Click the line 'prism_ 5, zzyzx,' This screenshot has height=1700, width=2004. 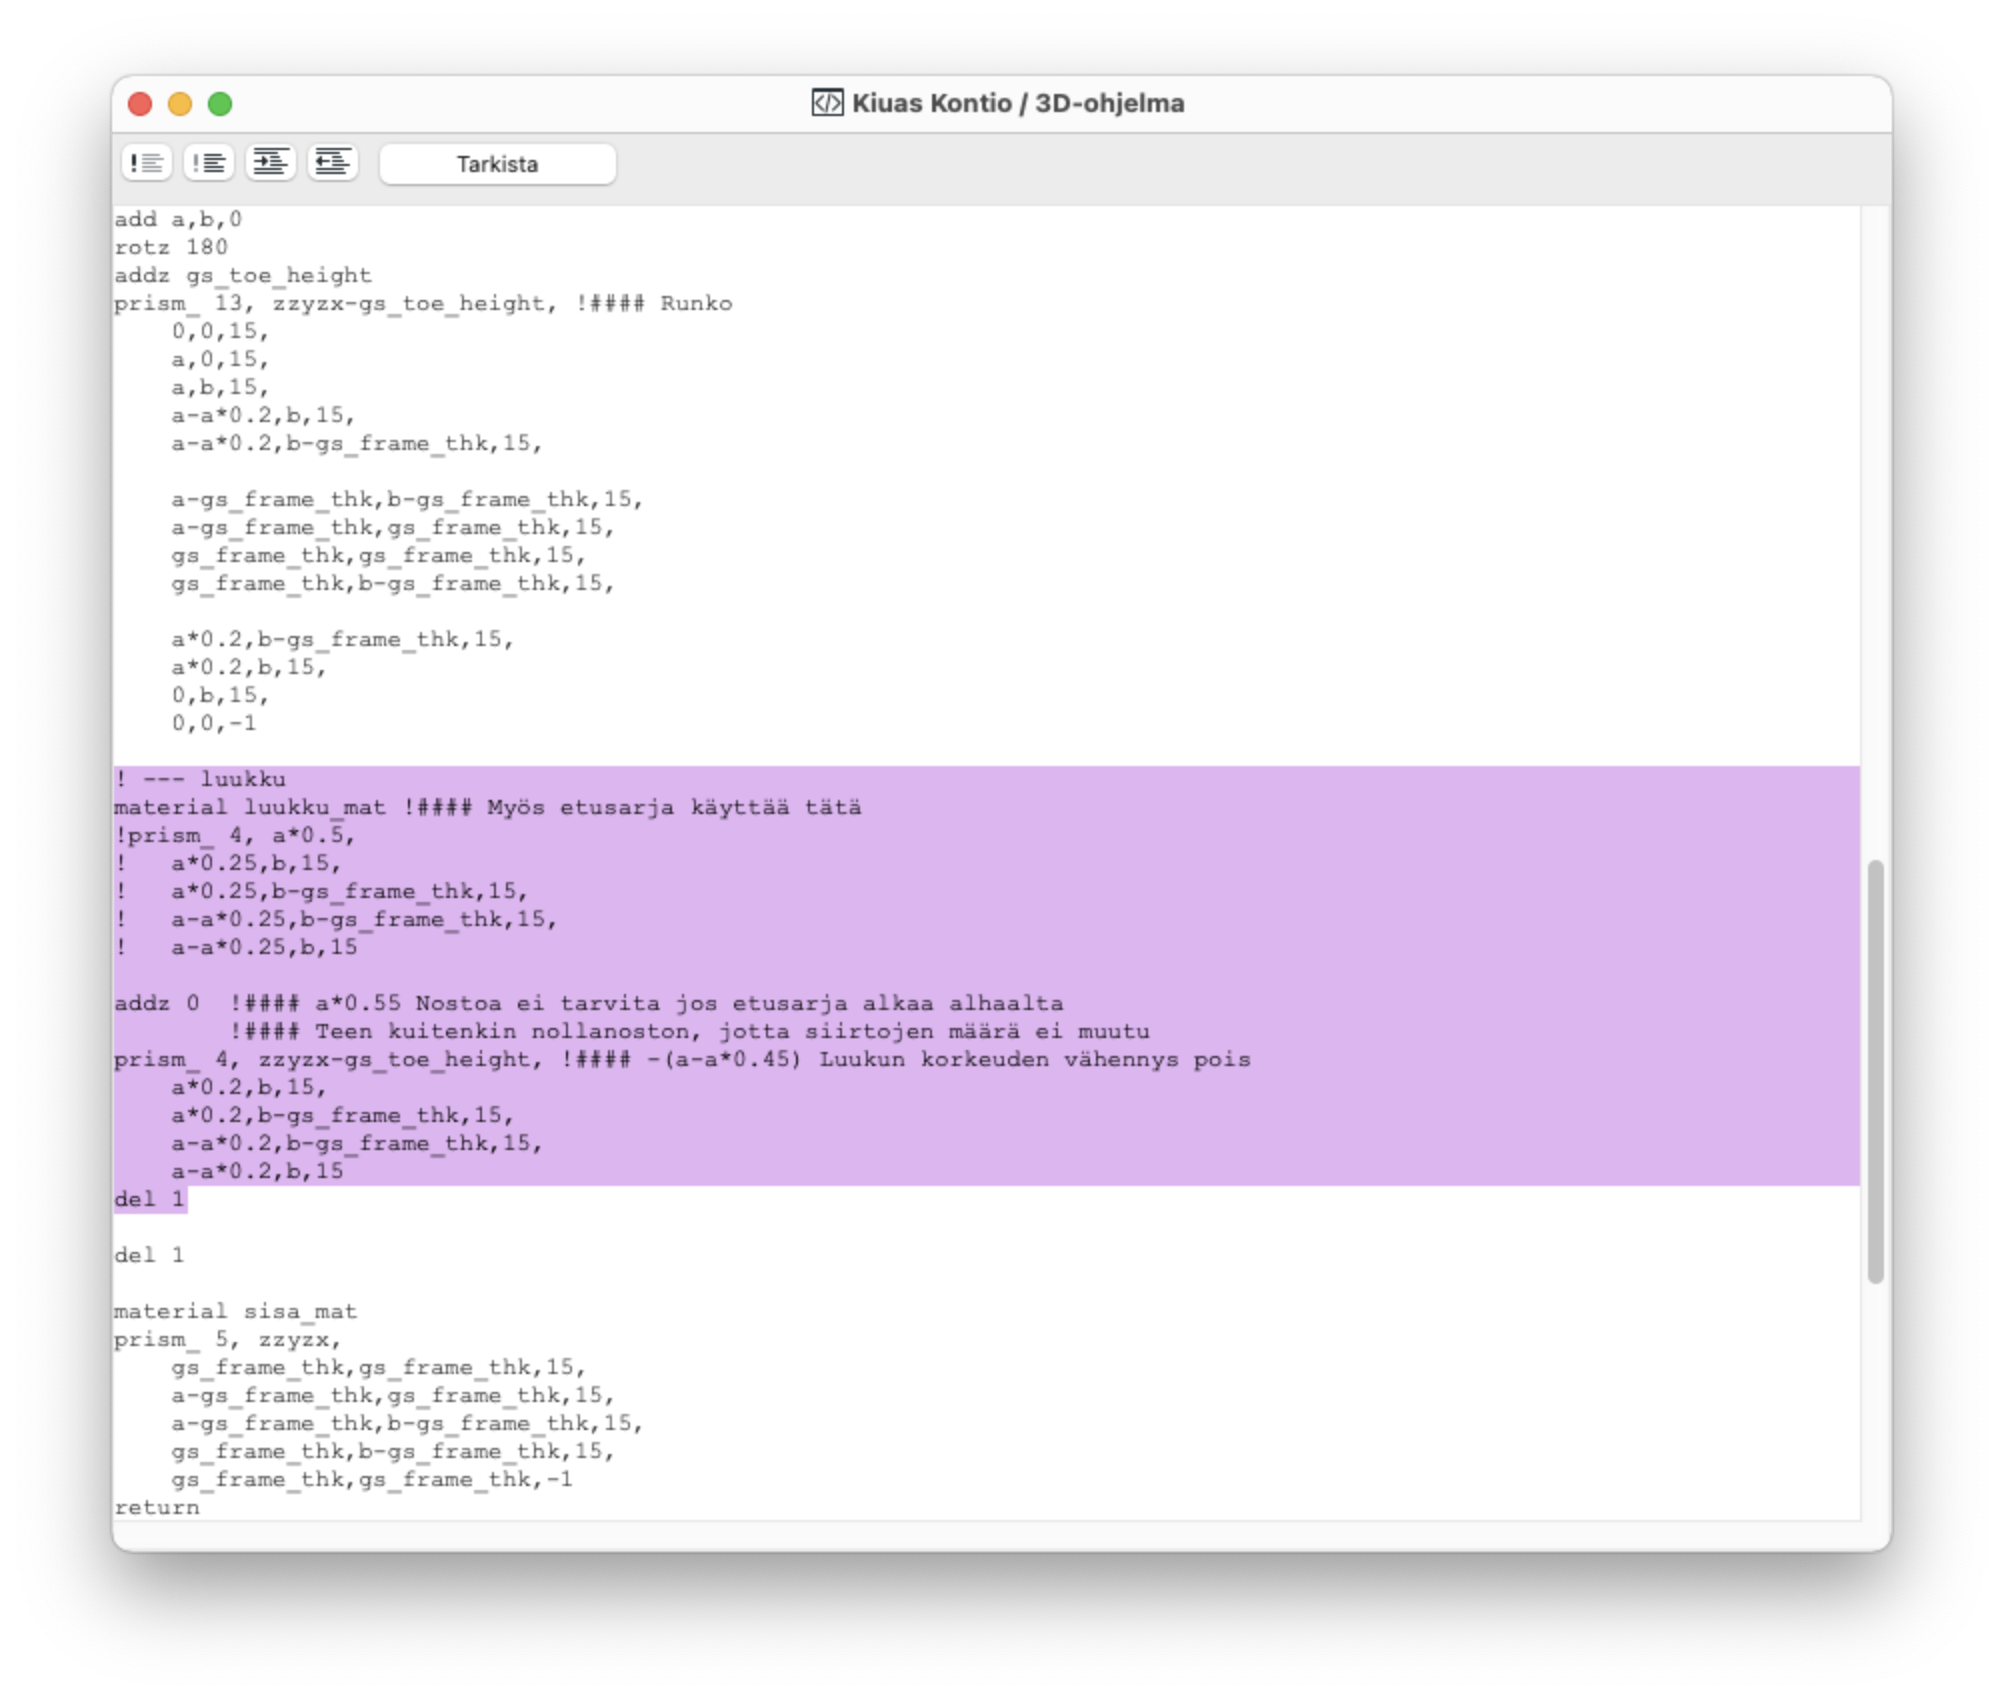228,1339
